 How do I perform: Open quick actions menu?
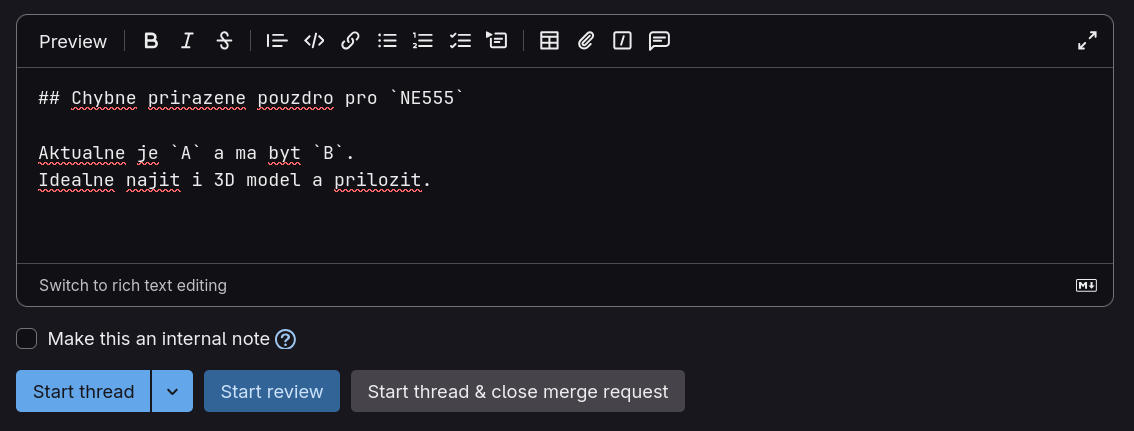tap(622, 41)
